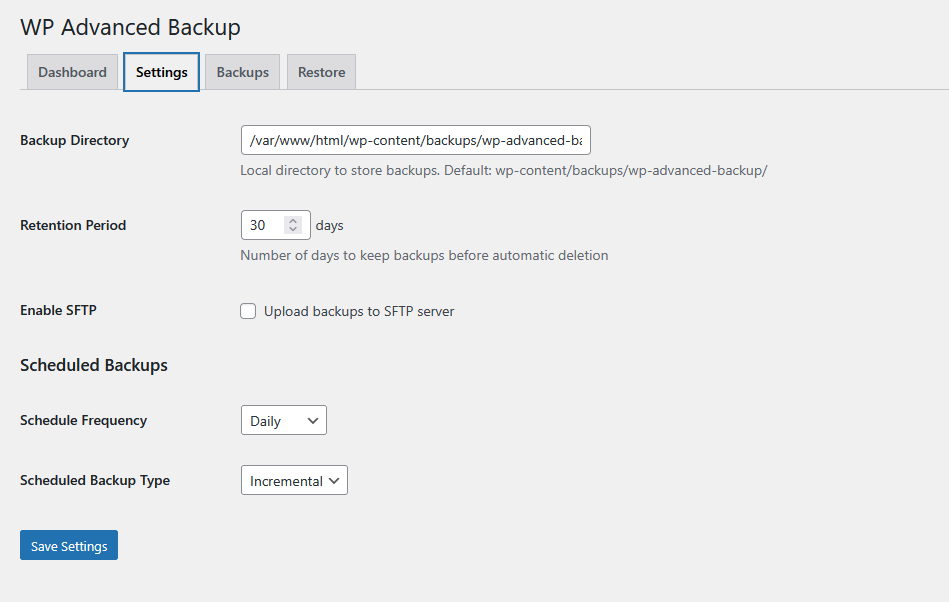949x602 pixels.
Task: Click the Backup Directory label
Action: click(74, 140)
